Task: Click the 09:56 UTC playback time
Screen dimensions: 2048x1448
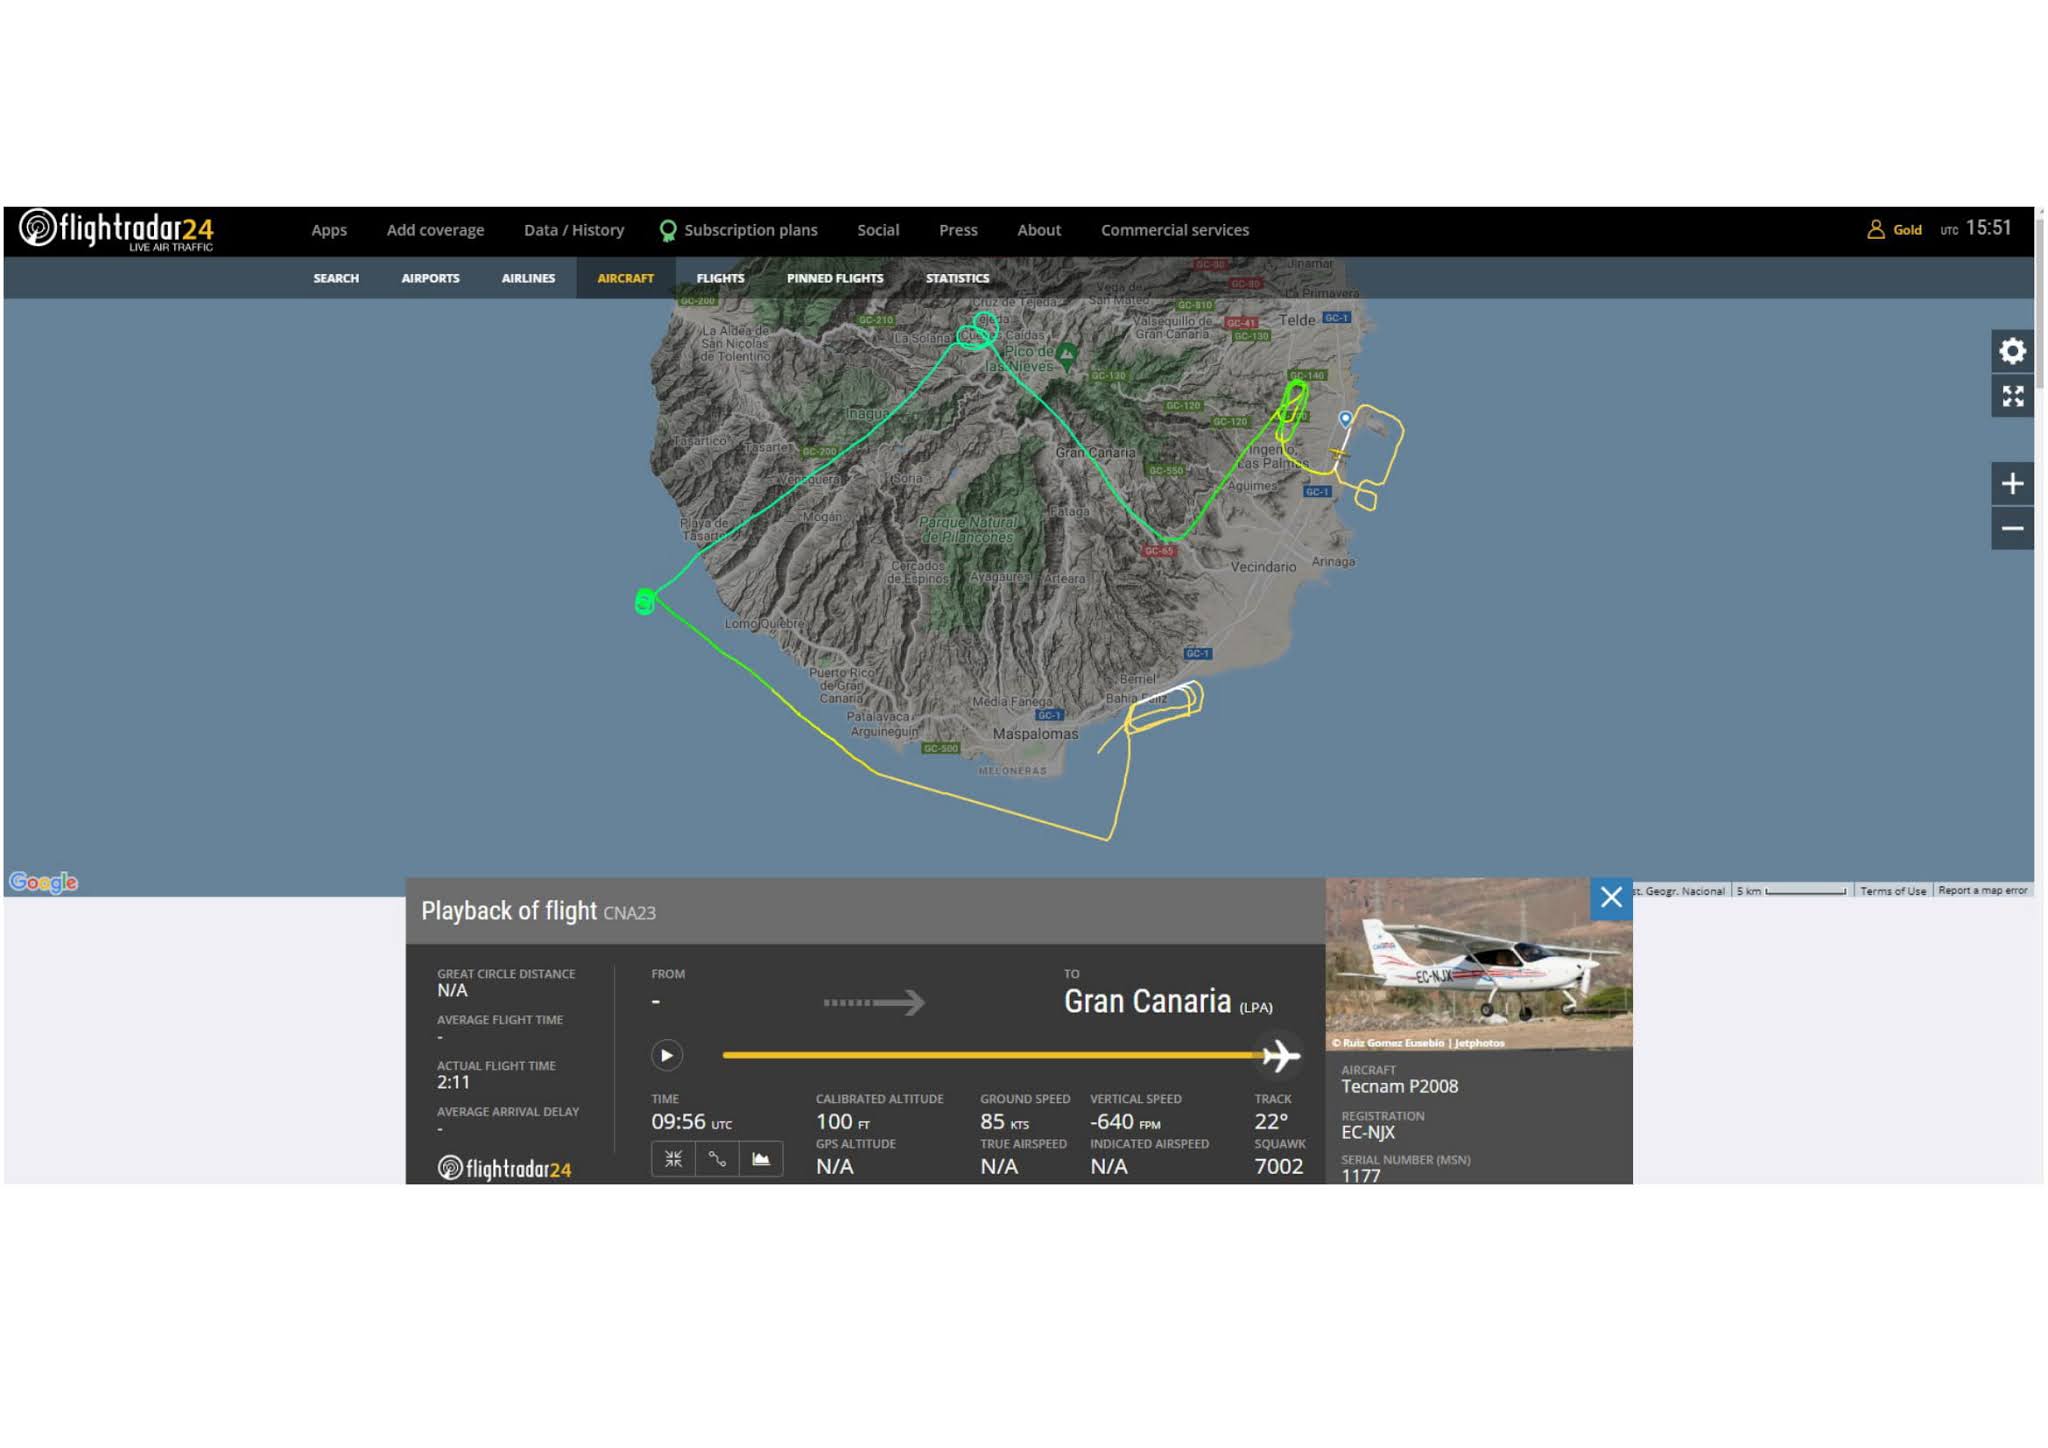Action: pyautogui.click(x=691, y=1122)
